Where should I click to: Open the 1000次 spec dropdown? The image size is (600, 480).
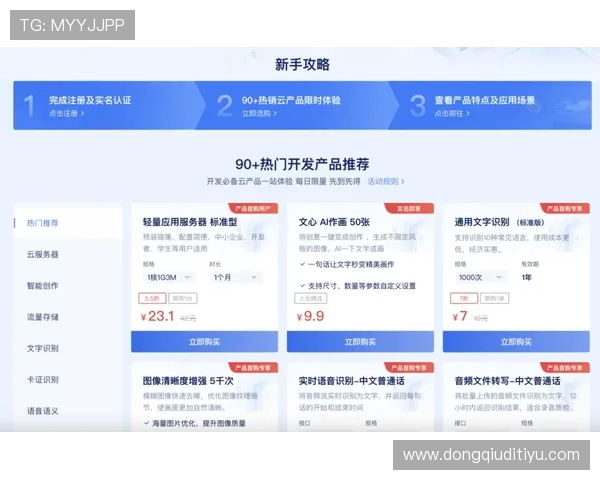click(x=481, y=277)
